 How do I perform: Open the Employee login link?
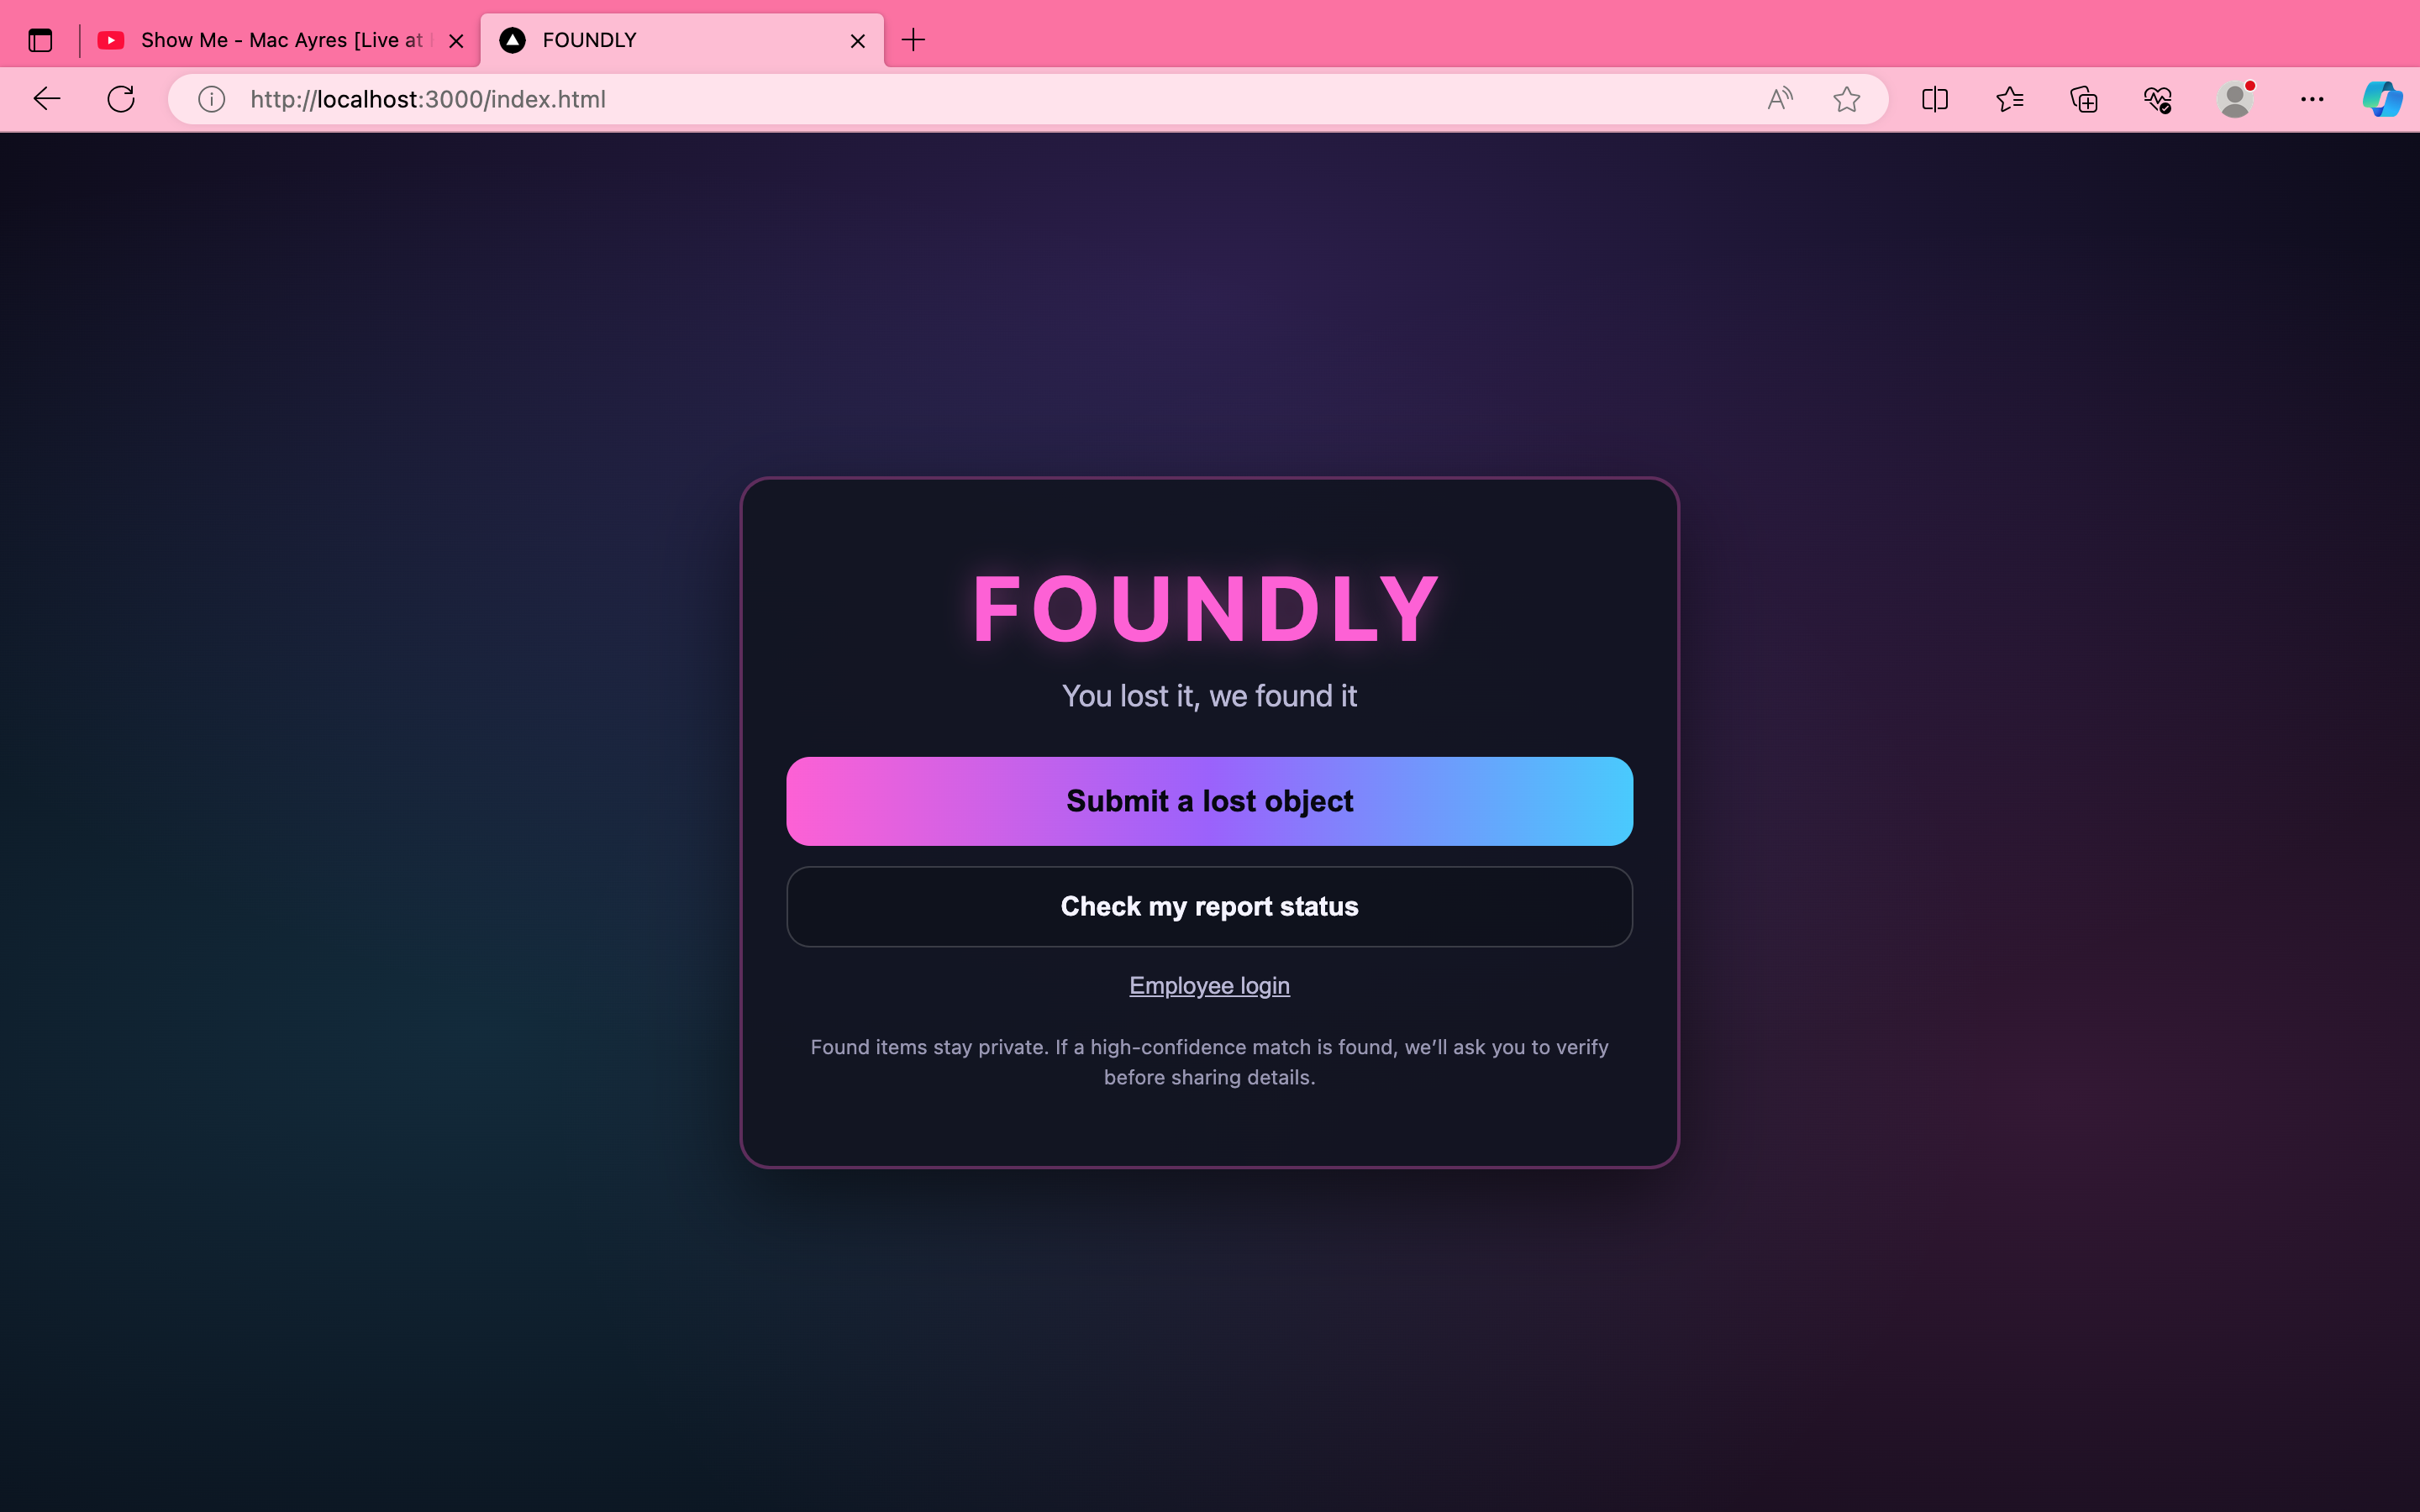tap(1209, 985)
